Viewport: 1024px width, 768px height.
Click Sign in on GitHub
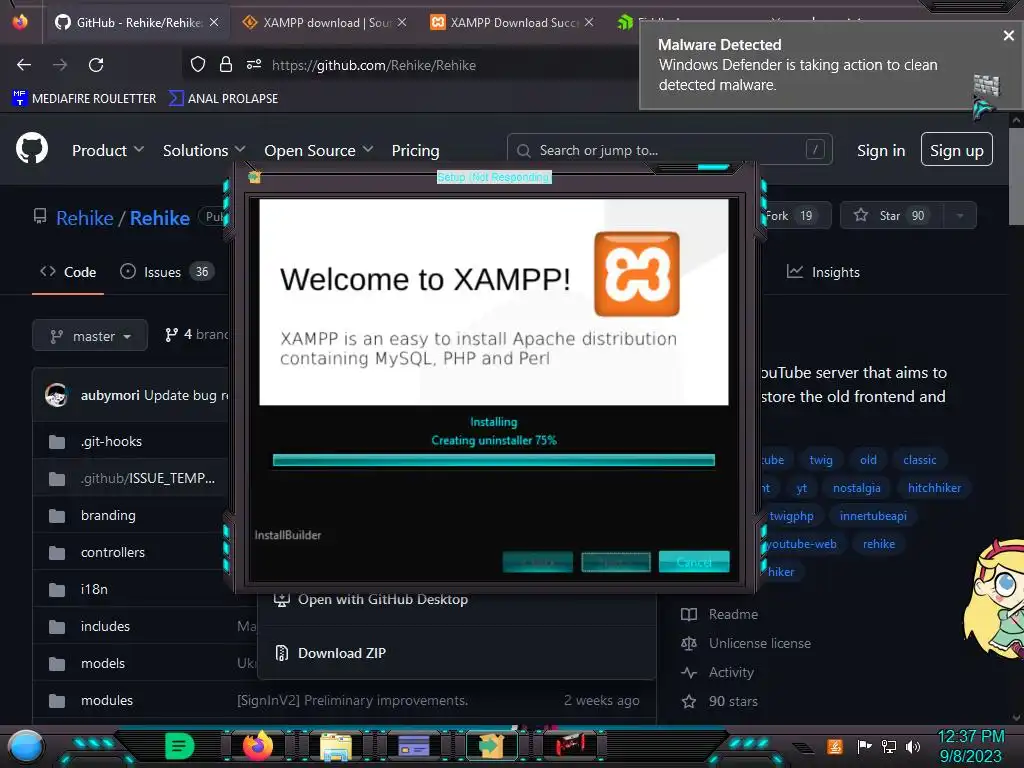tap(881, 150)
